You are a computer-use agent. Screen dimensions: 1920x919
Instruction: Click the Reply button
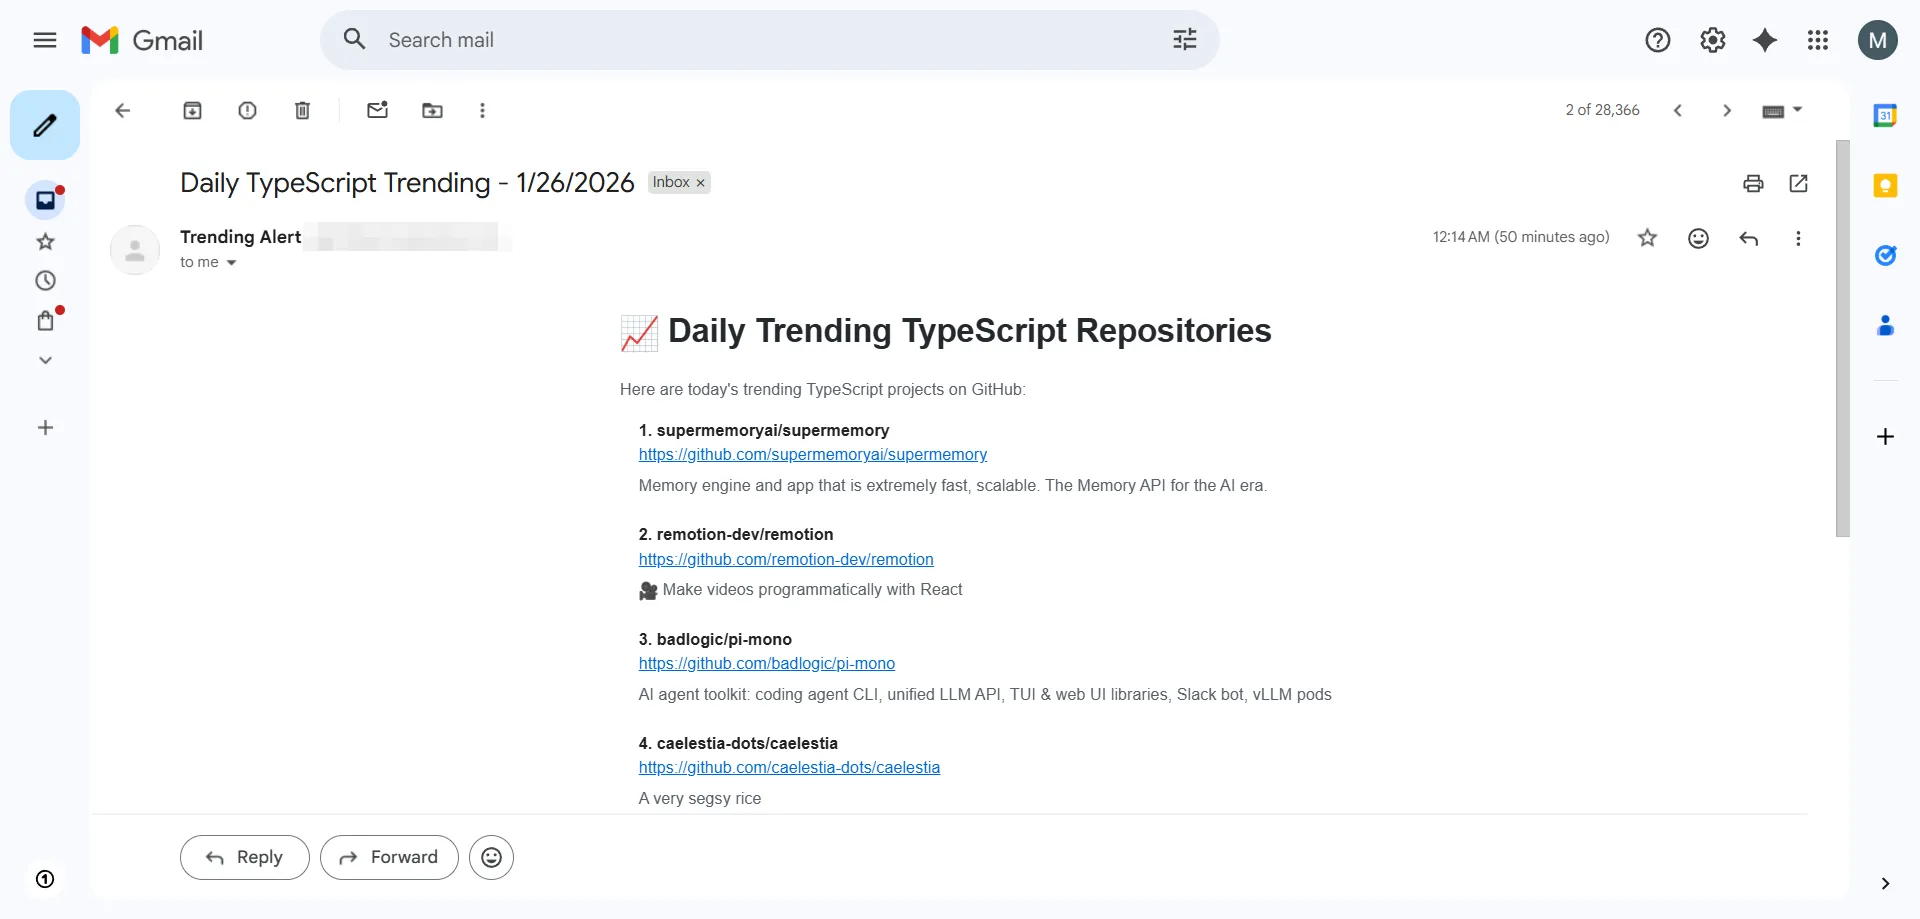(244, 857)
